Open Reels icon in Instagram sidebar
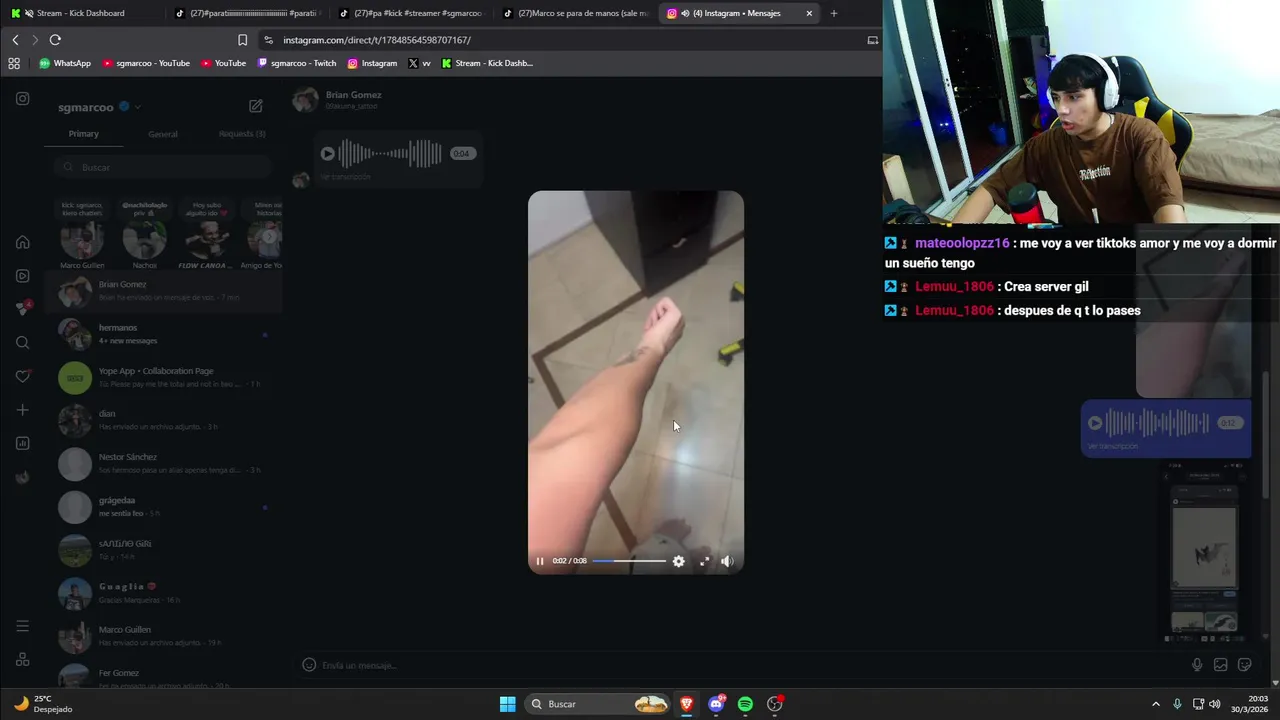The width and height of the screenshot is (1280, 720). tap(22, 276)
